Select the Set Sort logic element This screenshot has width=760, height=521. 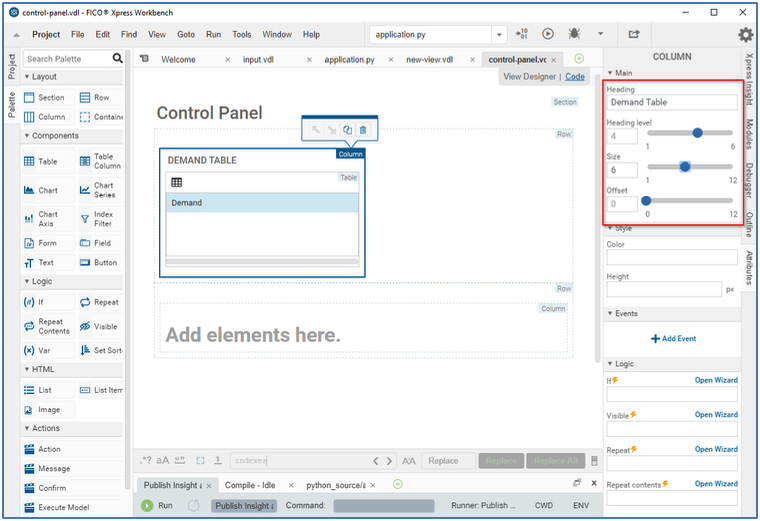click(x=100, y=350)
